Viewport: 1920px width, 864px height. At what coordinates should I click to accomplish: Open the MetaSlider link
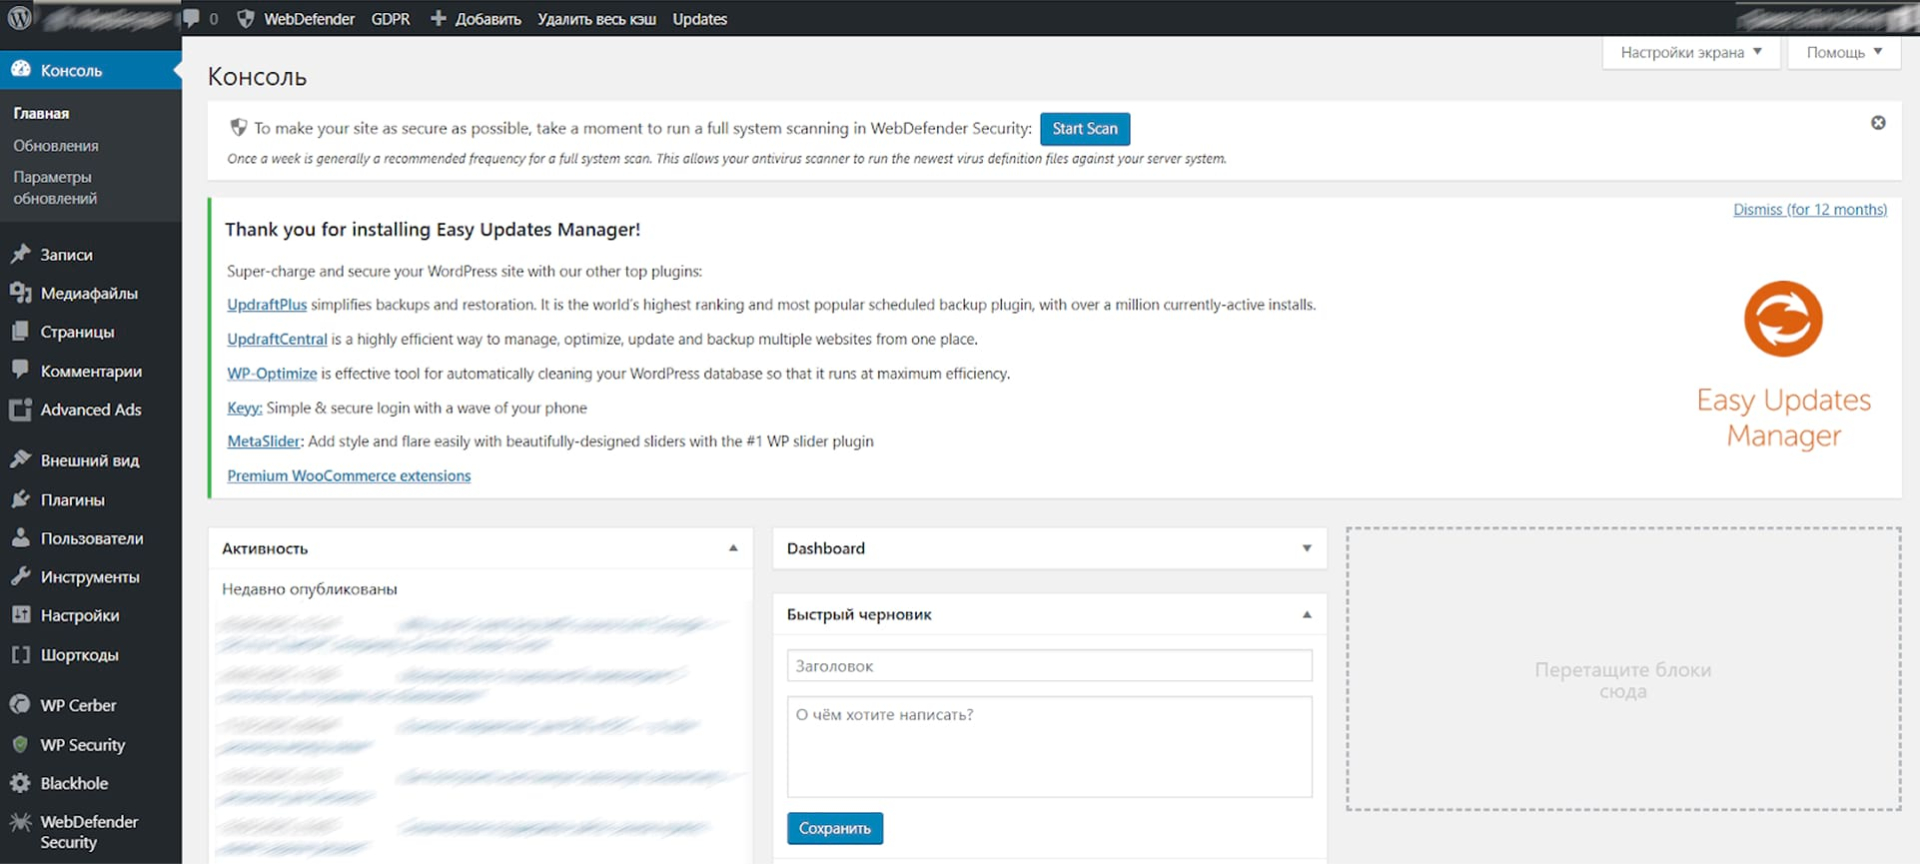264,441
